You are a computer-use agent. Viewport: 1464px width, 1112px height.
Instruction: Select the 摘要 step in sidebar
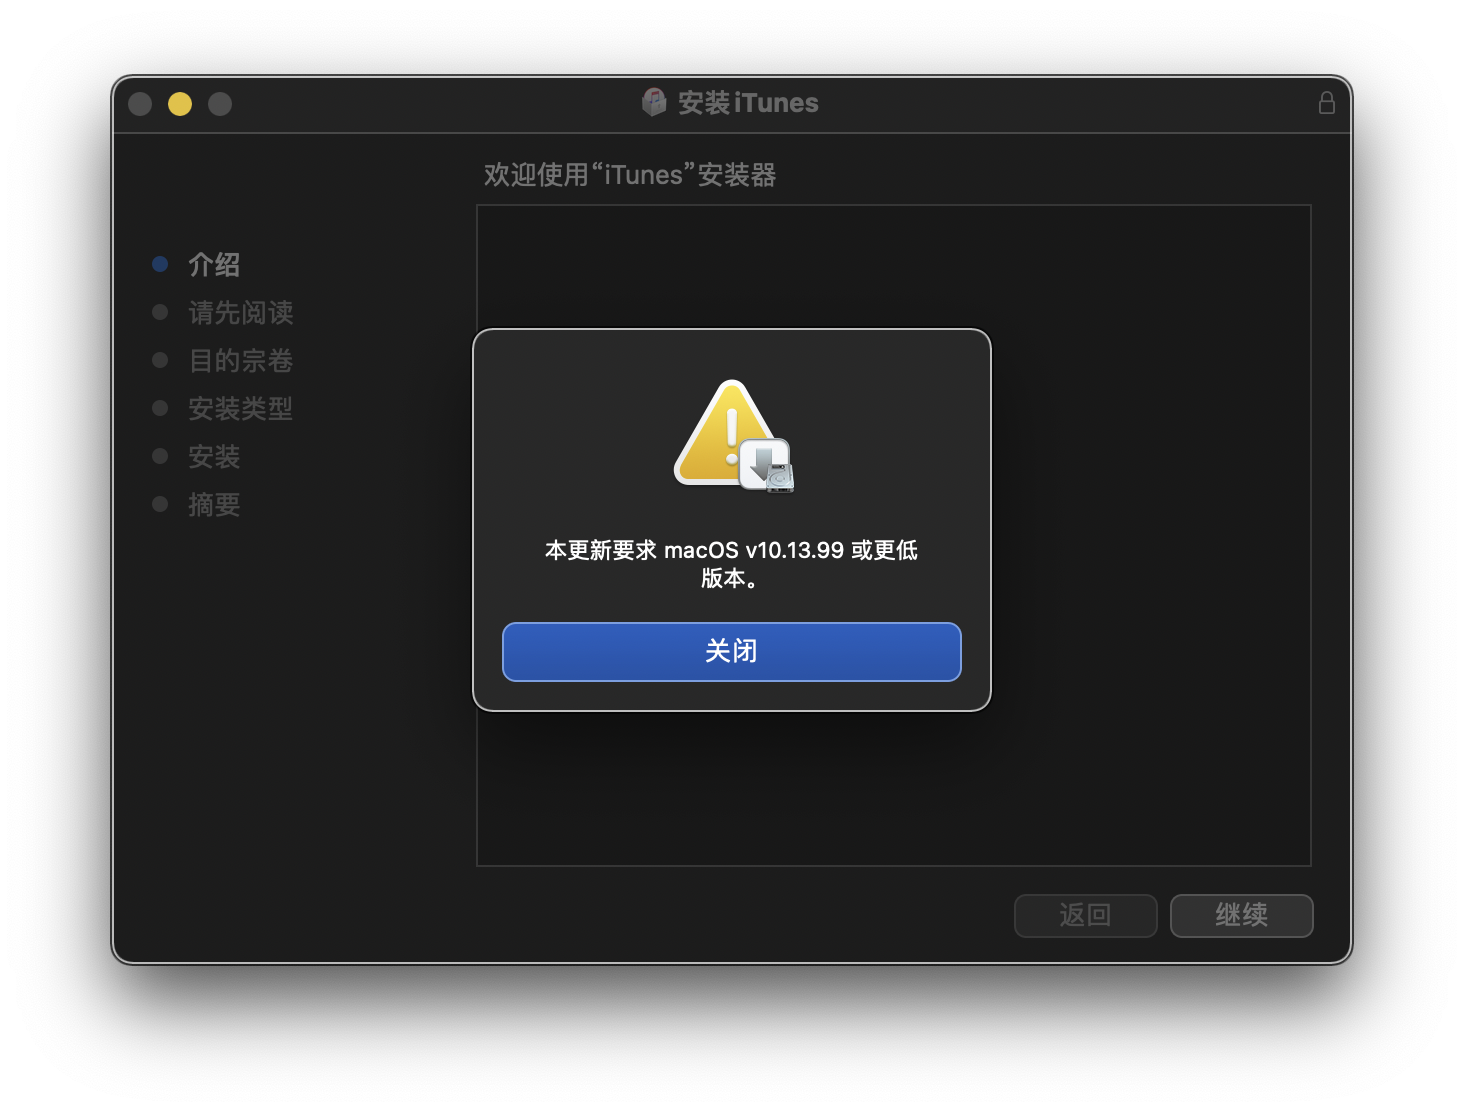214,505
